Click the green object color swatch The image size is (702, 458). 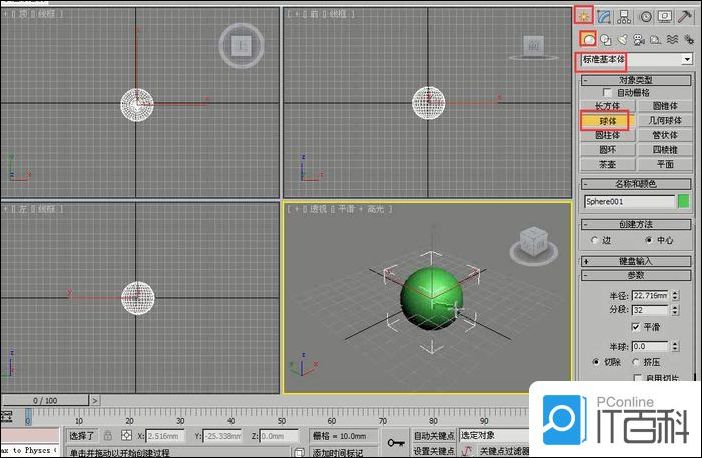(684, 201)
